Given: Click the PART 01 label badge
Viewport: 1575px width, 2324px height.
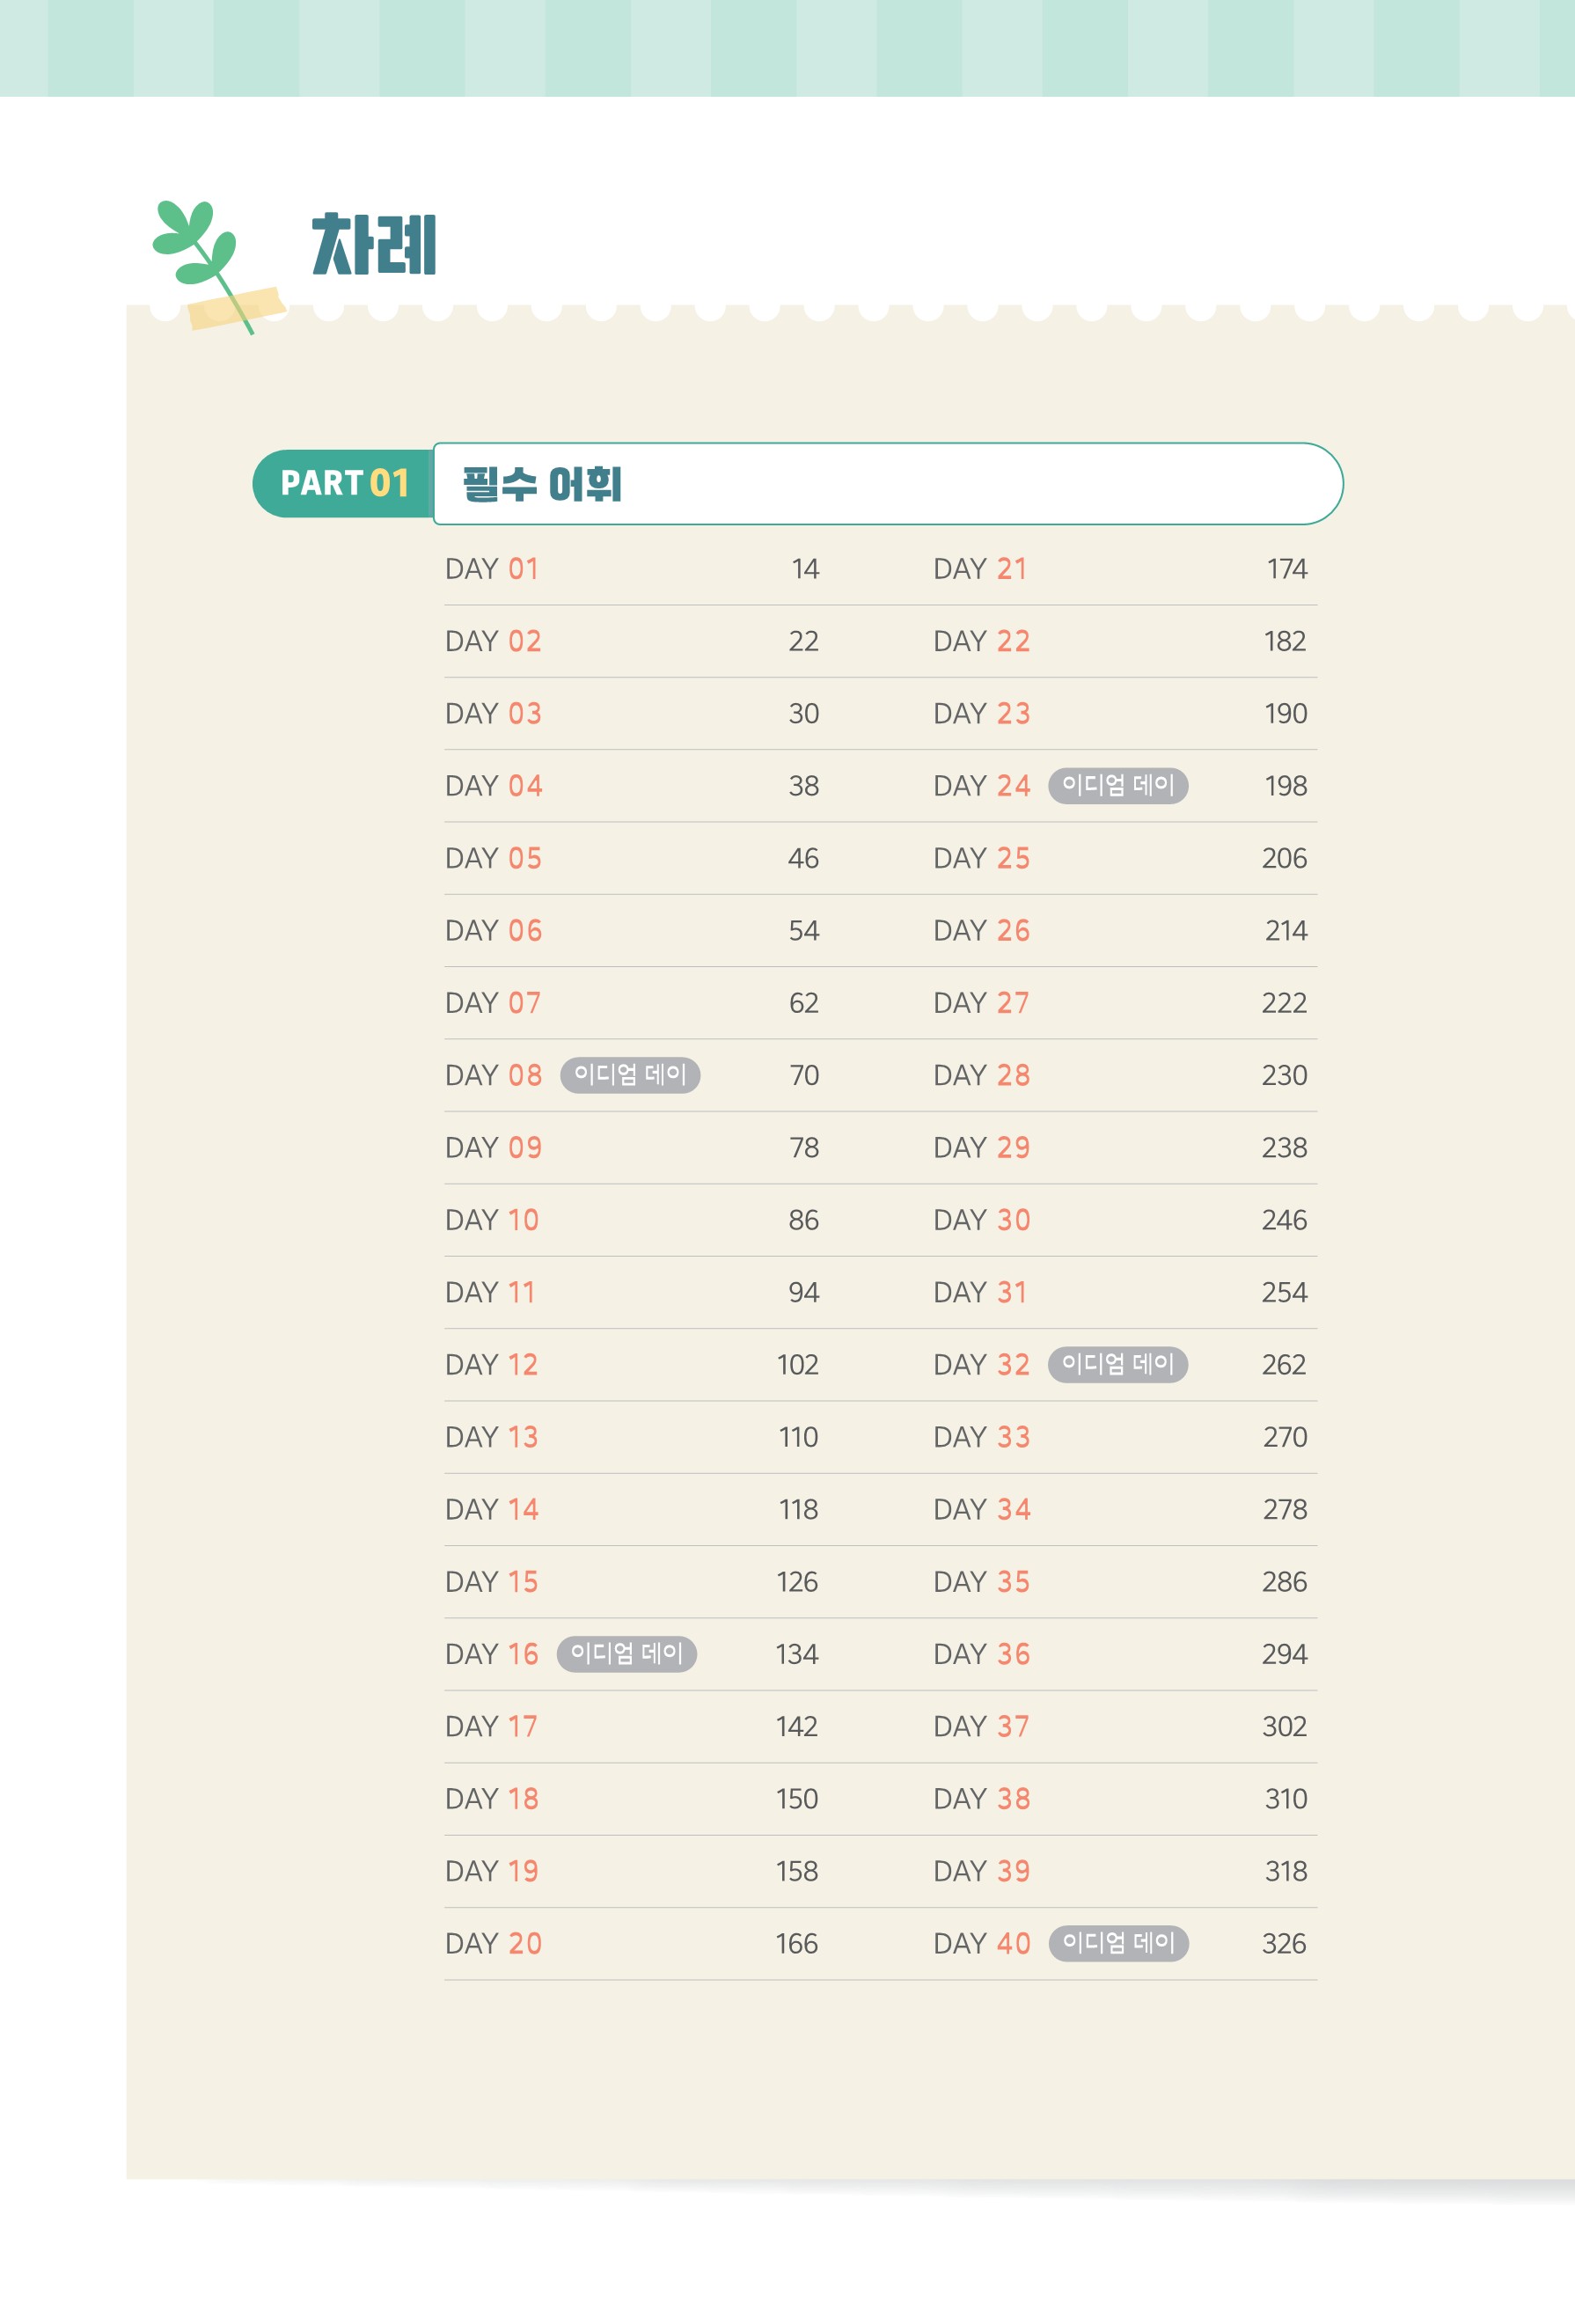Looking at the screenshot, I should (343, 483).
